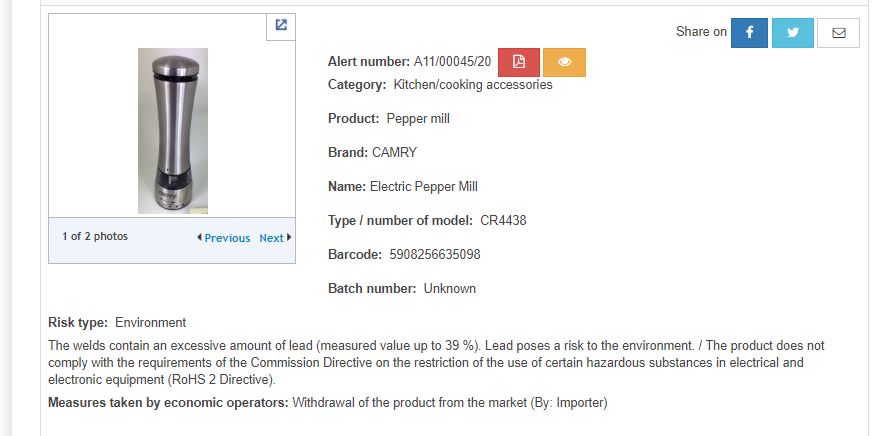The image size is (888, 436).
Task: Share this alert on Twitter
Action: 793,33
